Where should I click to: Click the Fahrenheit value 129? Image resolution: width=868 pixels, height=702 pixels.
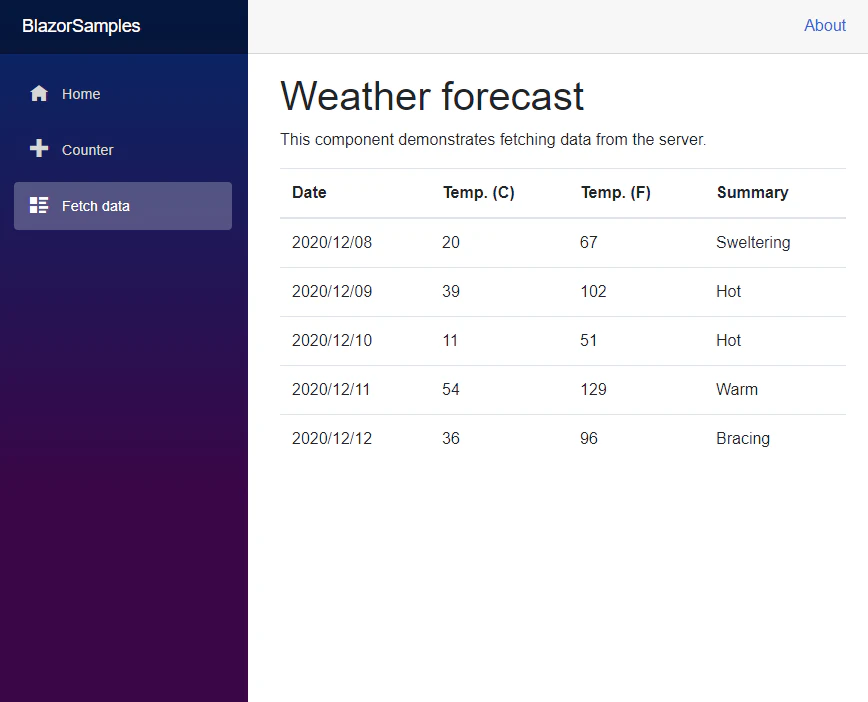click(593, 390)
